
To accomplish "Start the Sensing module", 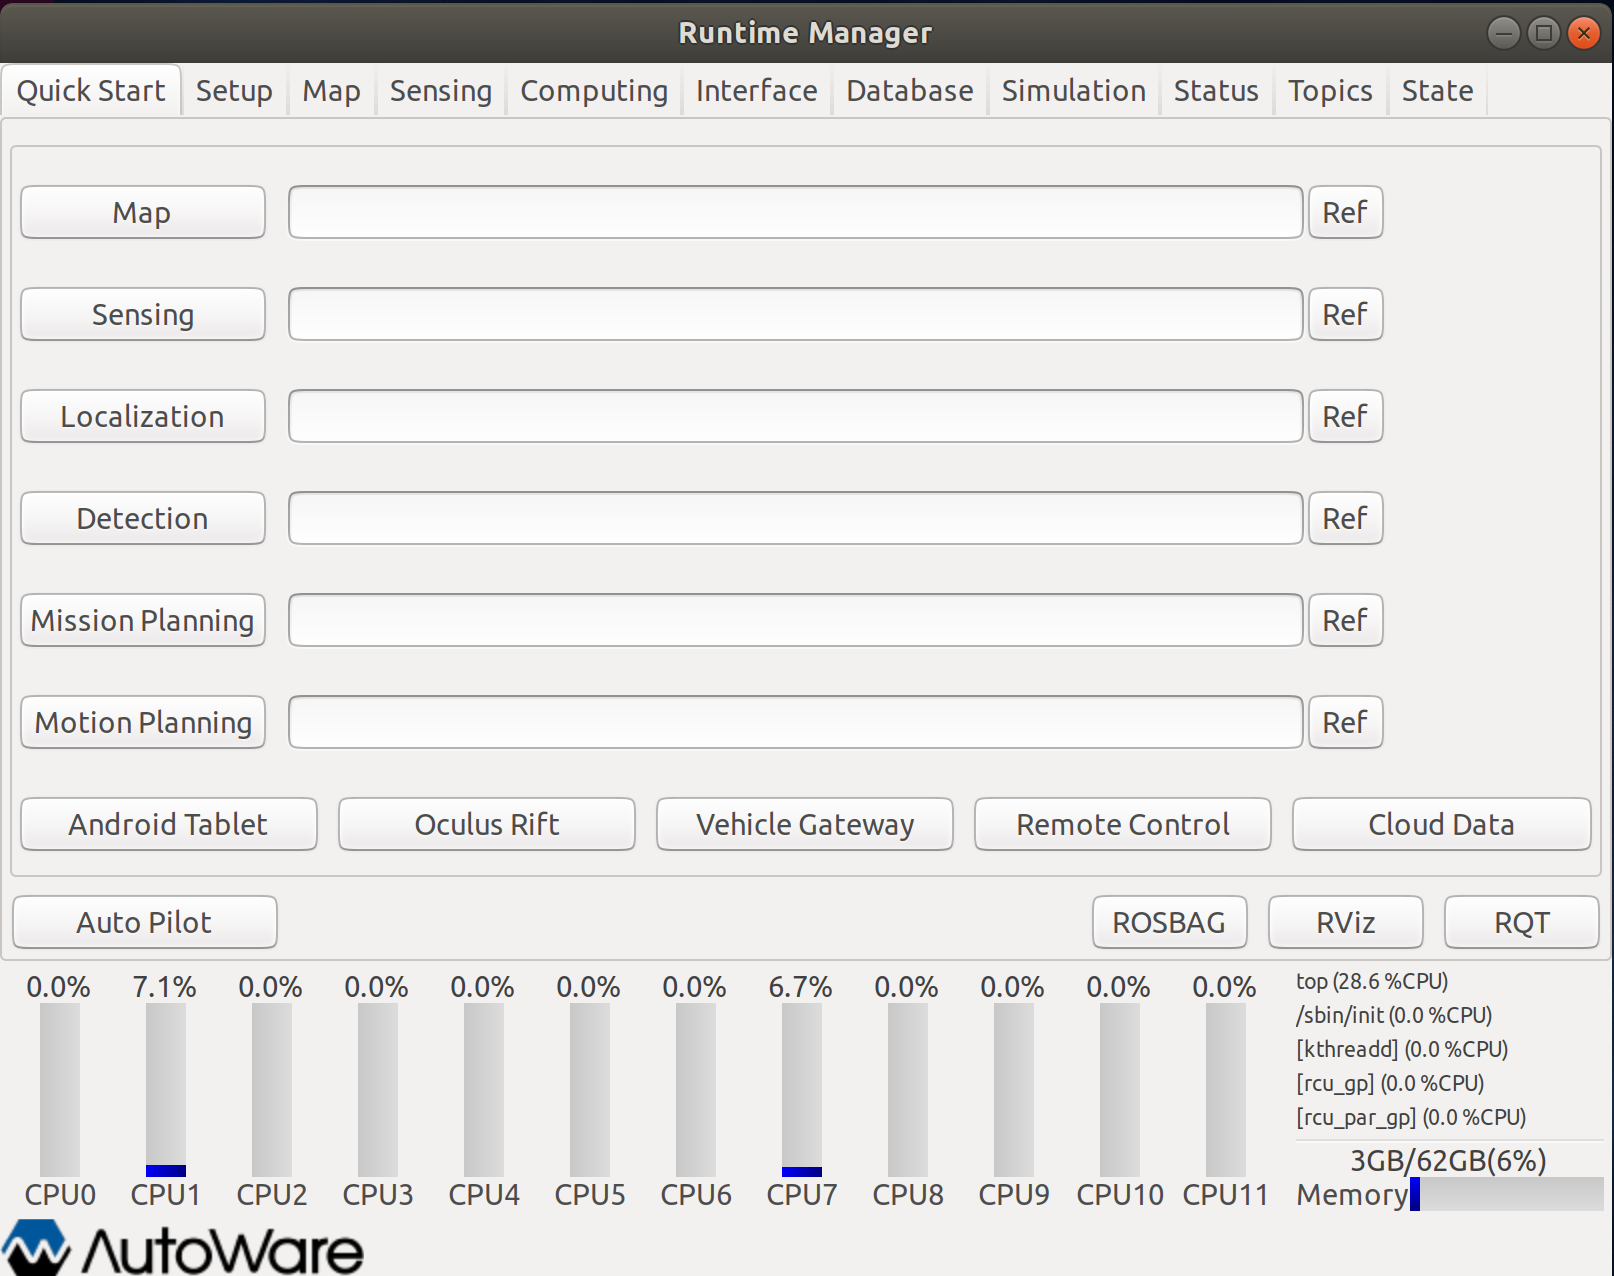I will click(x=142, y=314).
